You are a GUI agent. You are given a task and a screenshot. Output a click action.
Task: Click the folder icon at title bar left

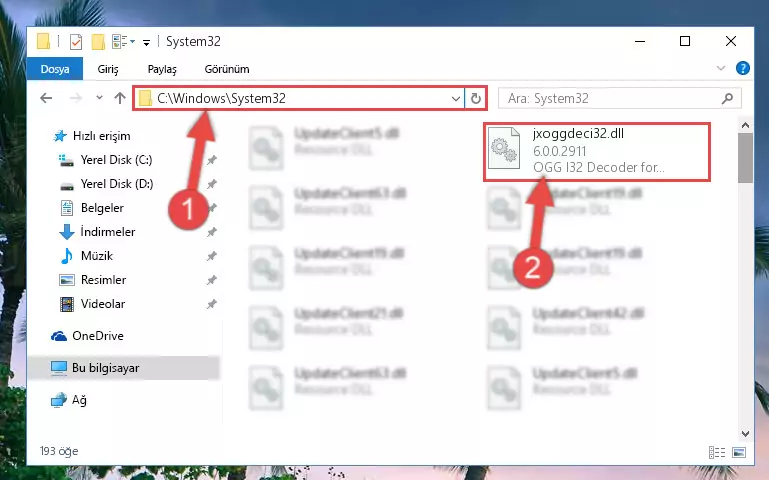click(44, 41)
